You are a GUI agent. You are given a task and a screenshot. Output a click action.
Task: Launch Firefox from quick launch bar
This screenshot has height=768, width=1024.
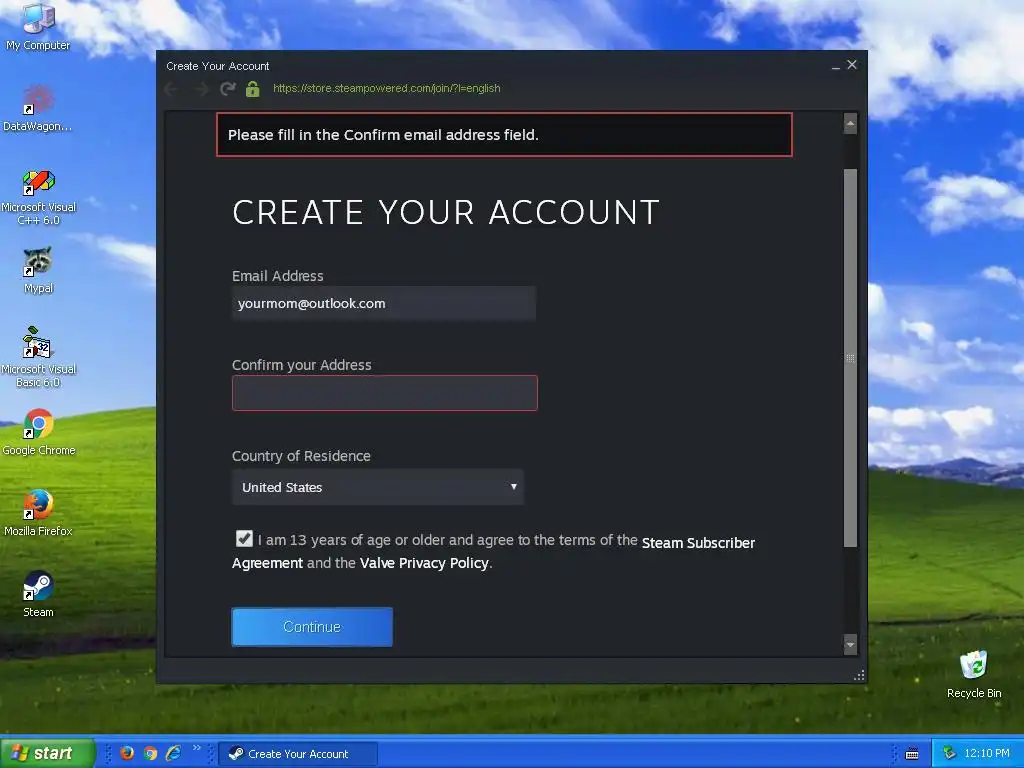tap(127, 753)
